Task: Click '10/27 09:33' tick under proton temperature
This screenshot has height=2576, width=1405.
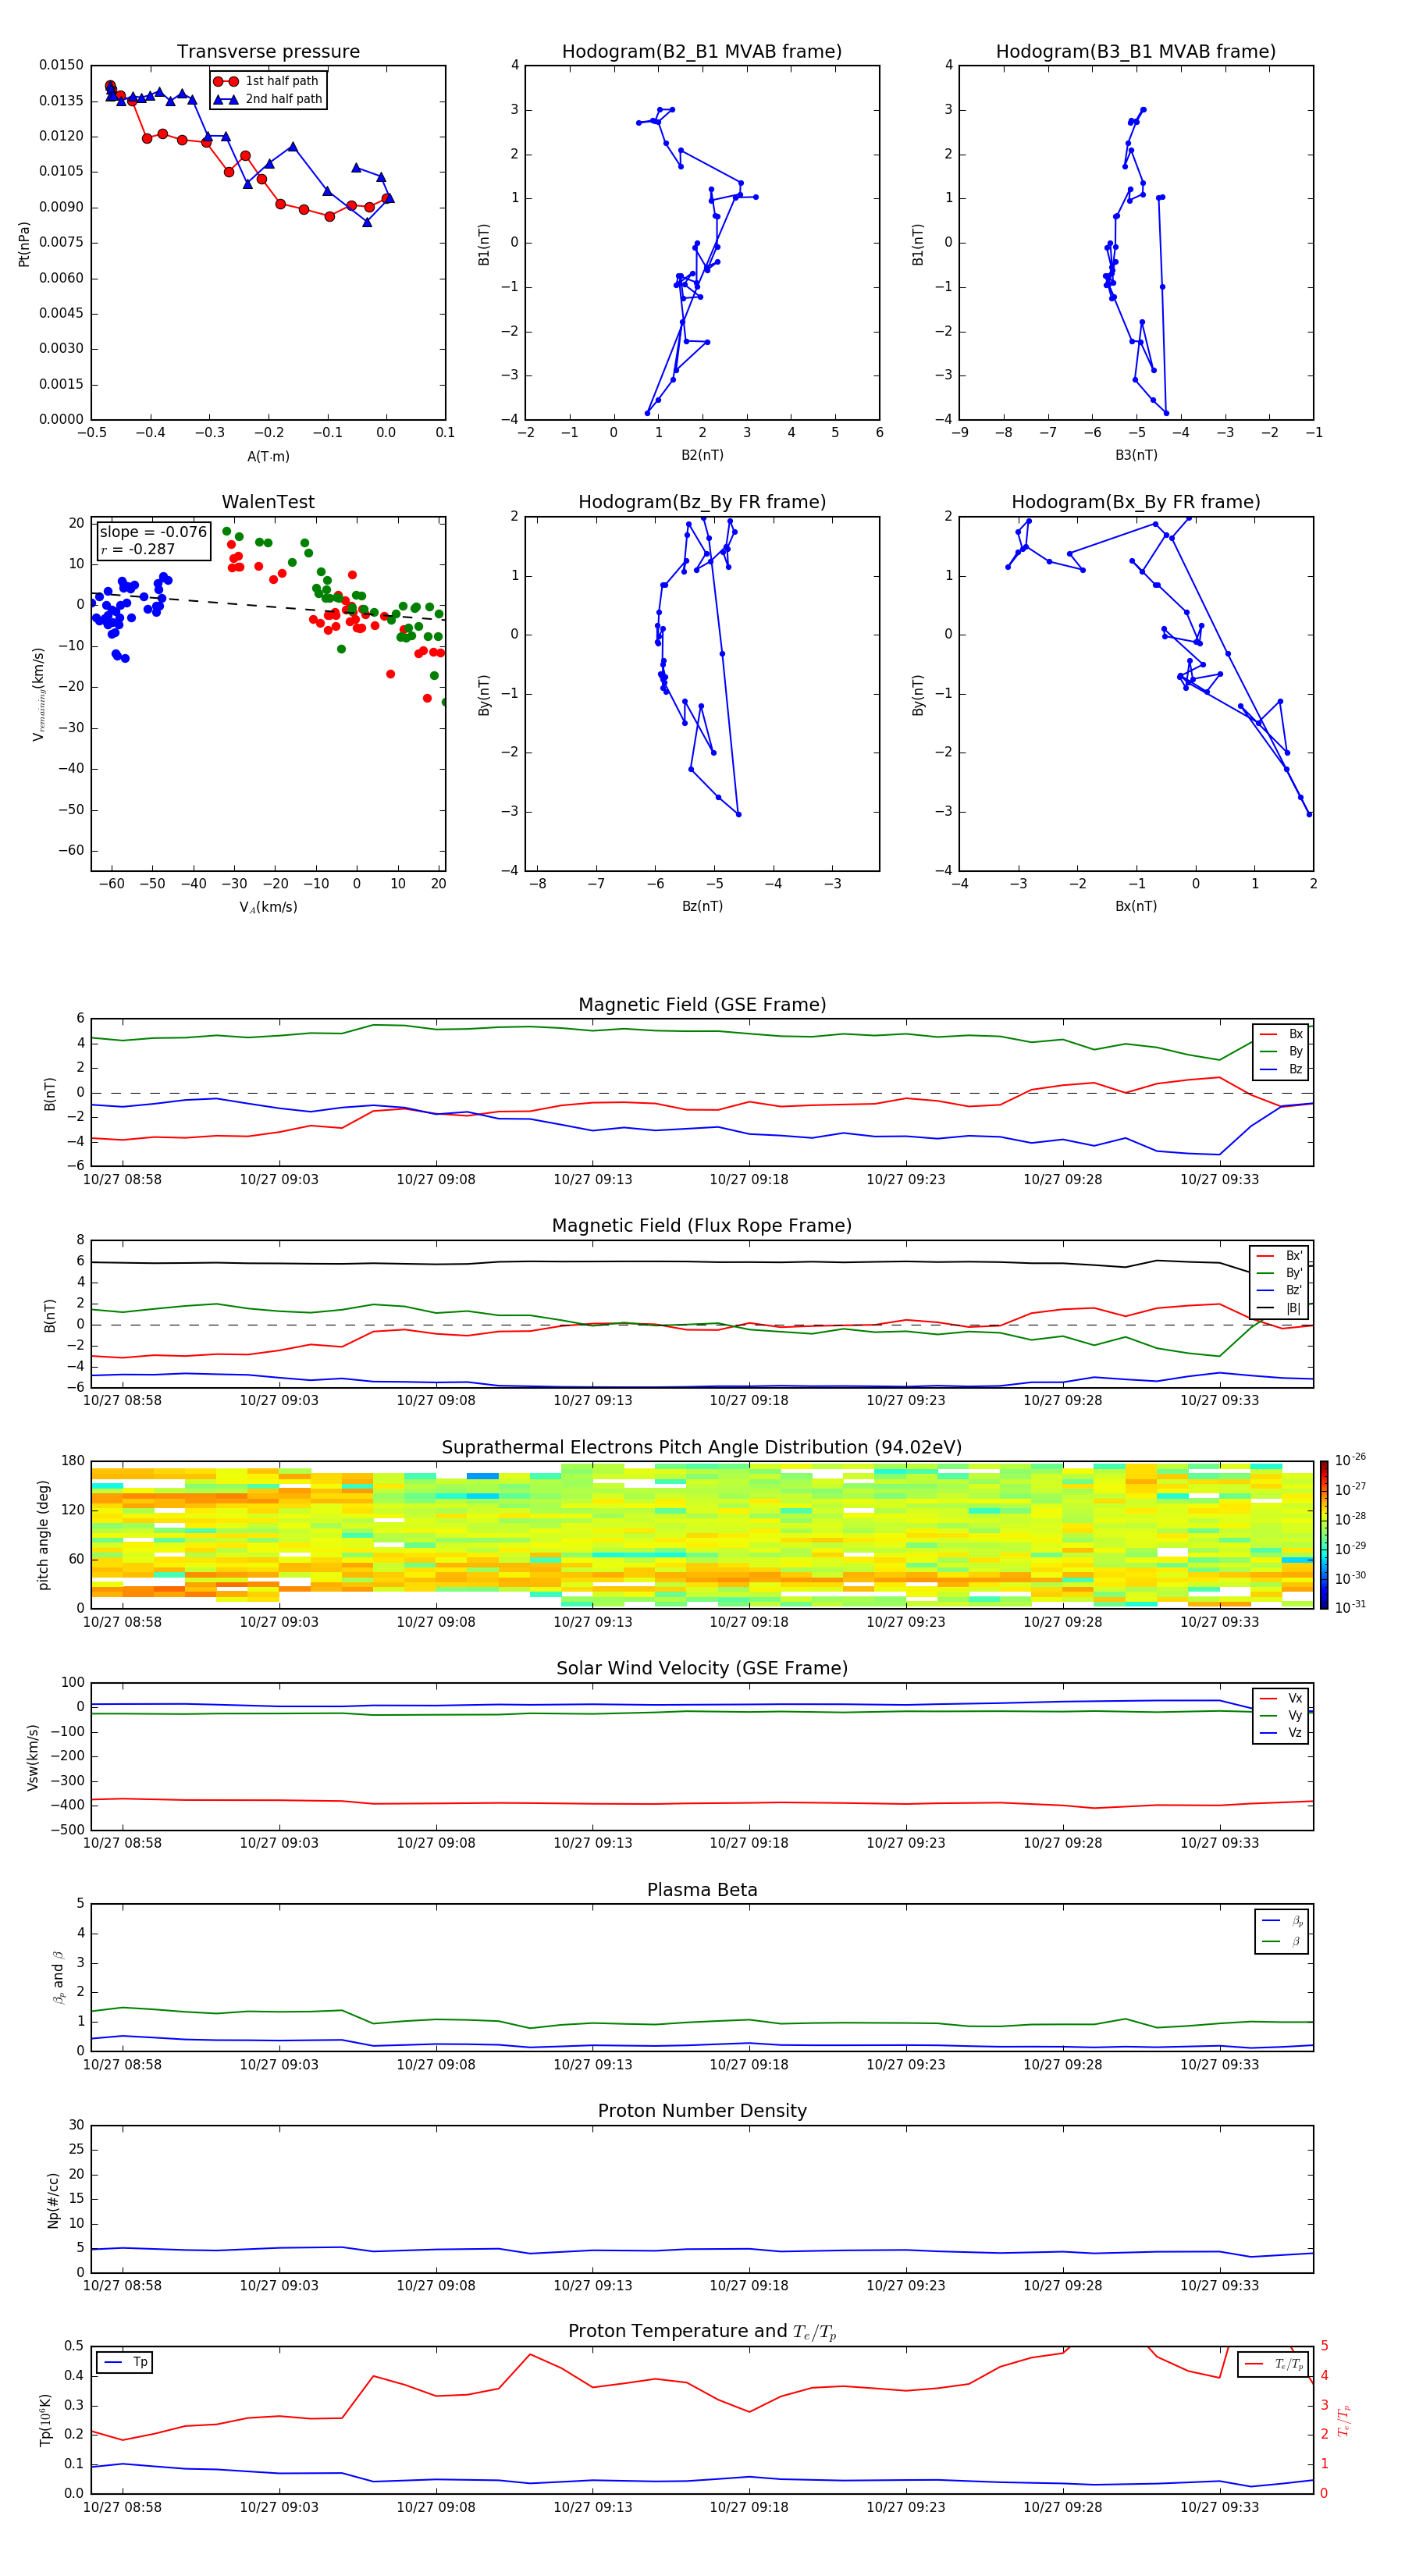Action: (1220, 2507)
